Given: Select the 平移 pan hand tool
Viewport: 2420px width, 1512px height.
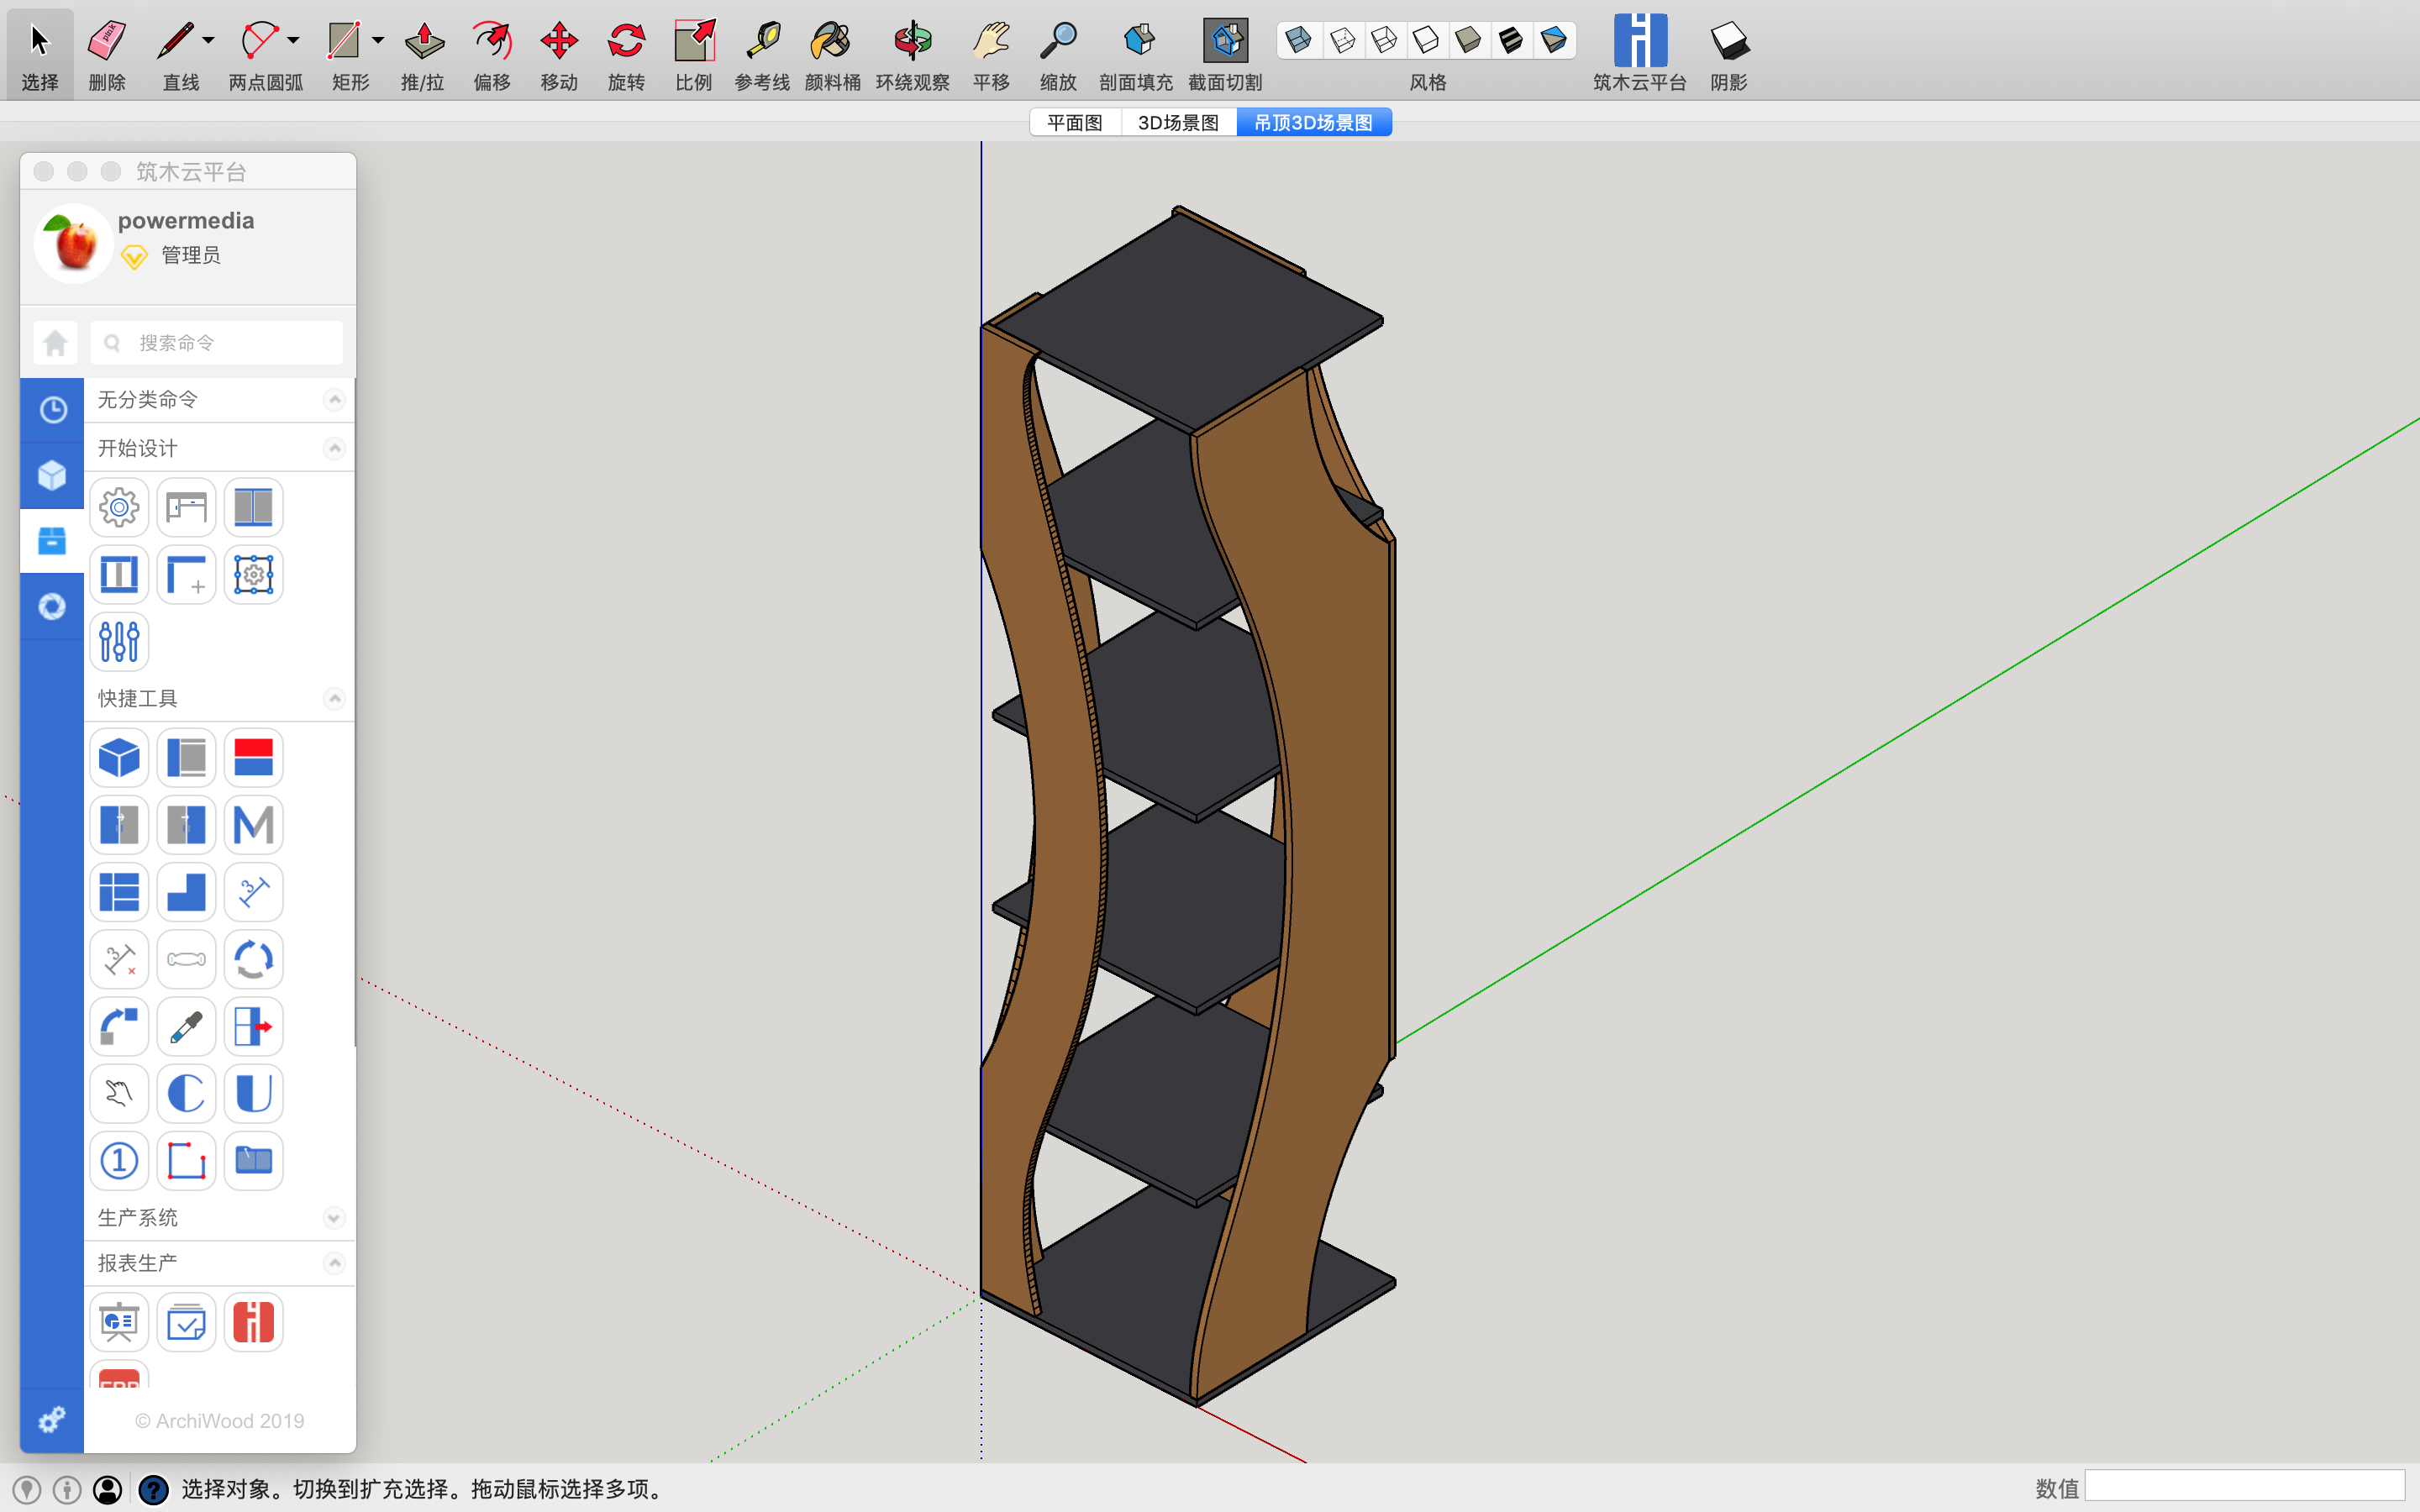Looking at the screenshot, I should pos(991,53).
